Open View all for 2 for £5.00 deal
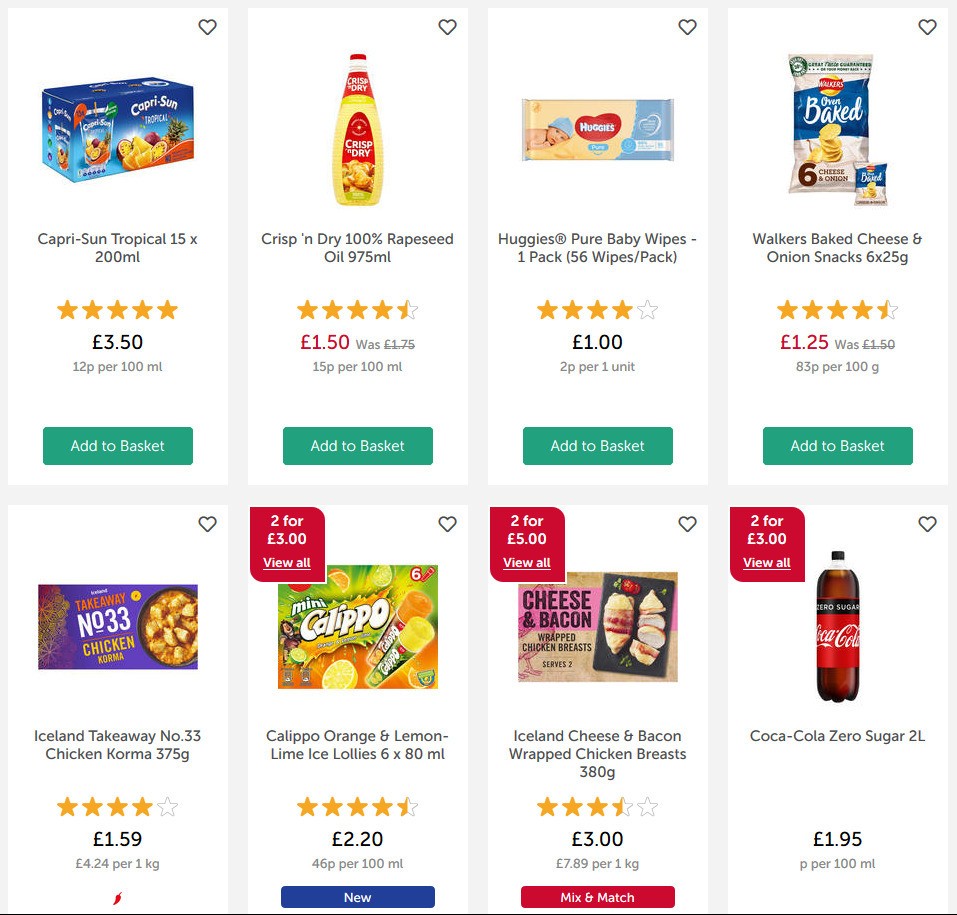The image size is (957, 915). (x=527, y=563)
